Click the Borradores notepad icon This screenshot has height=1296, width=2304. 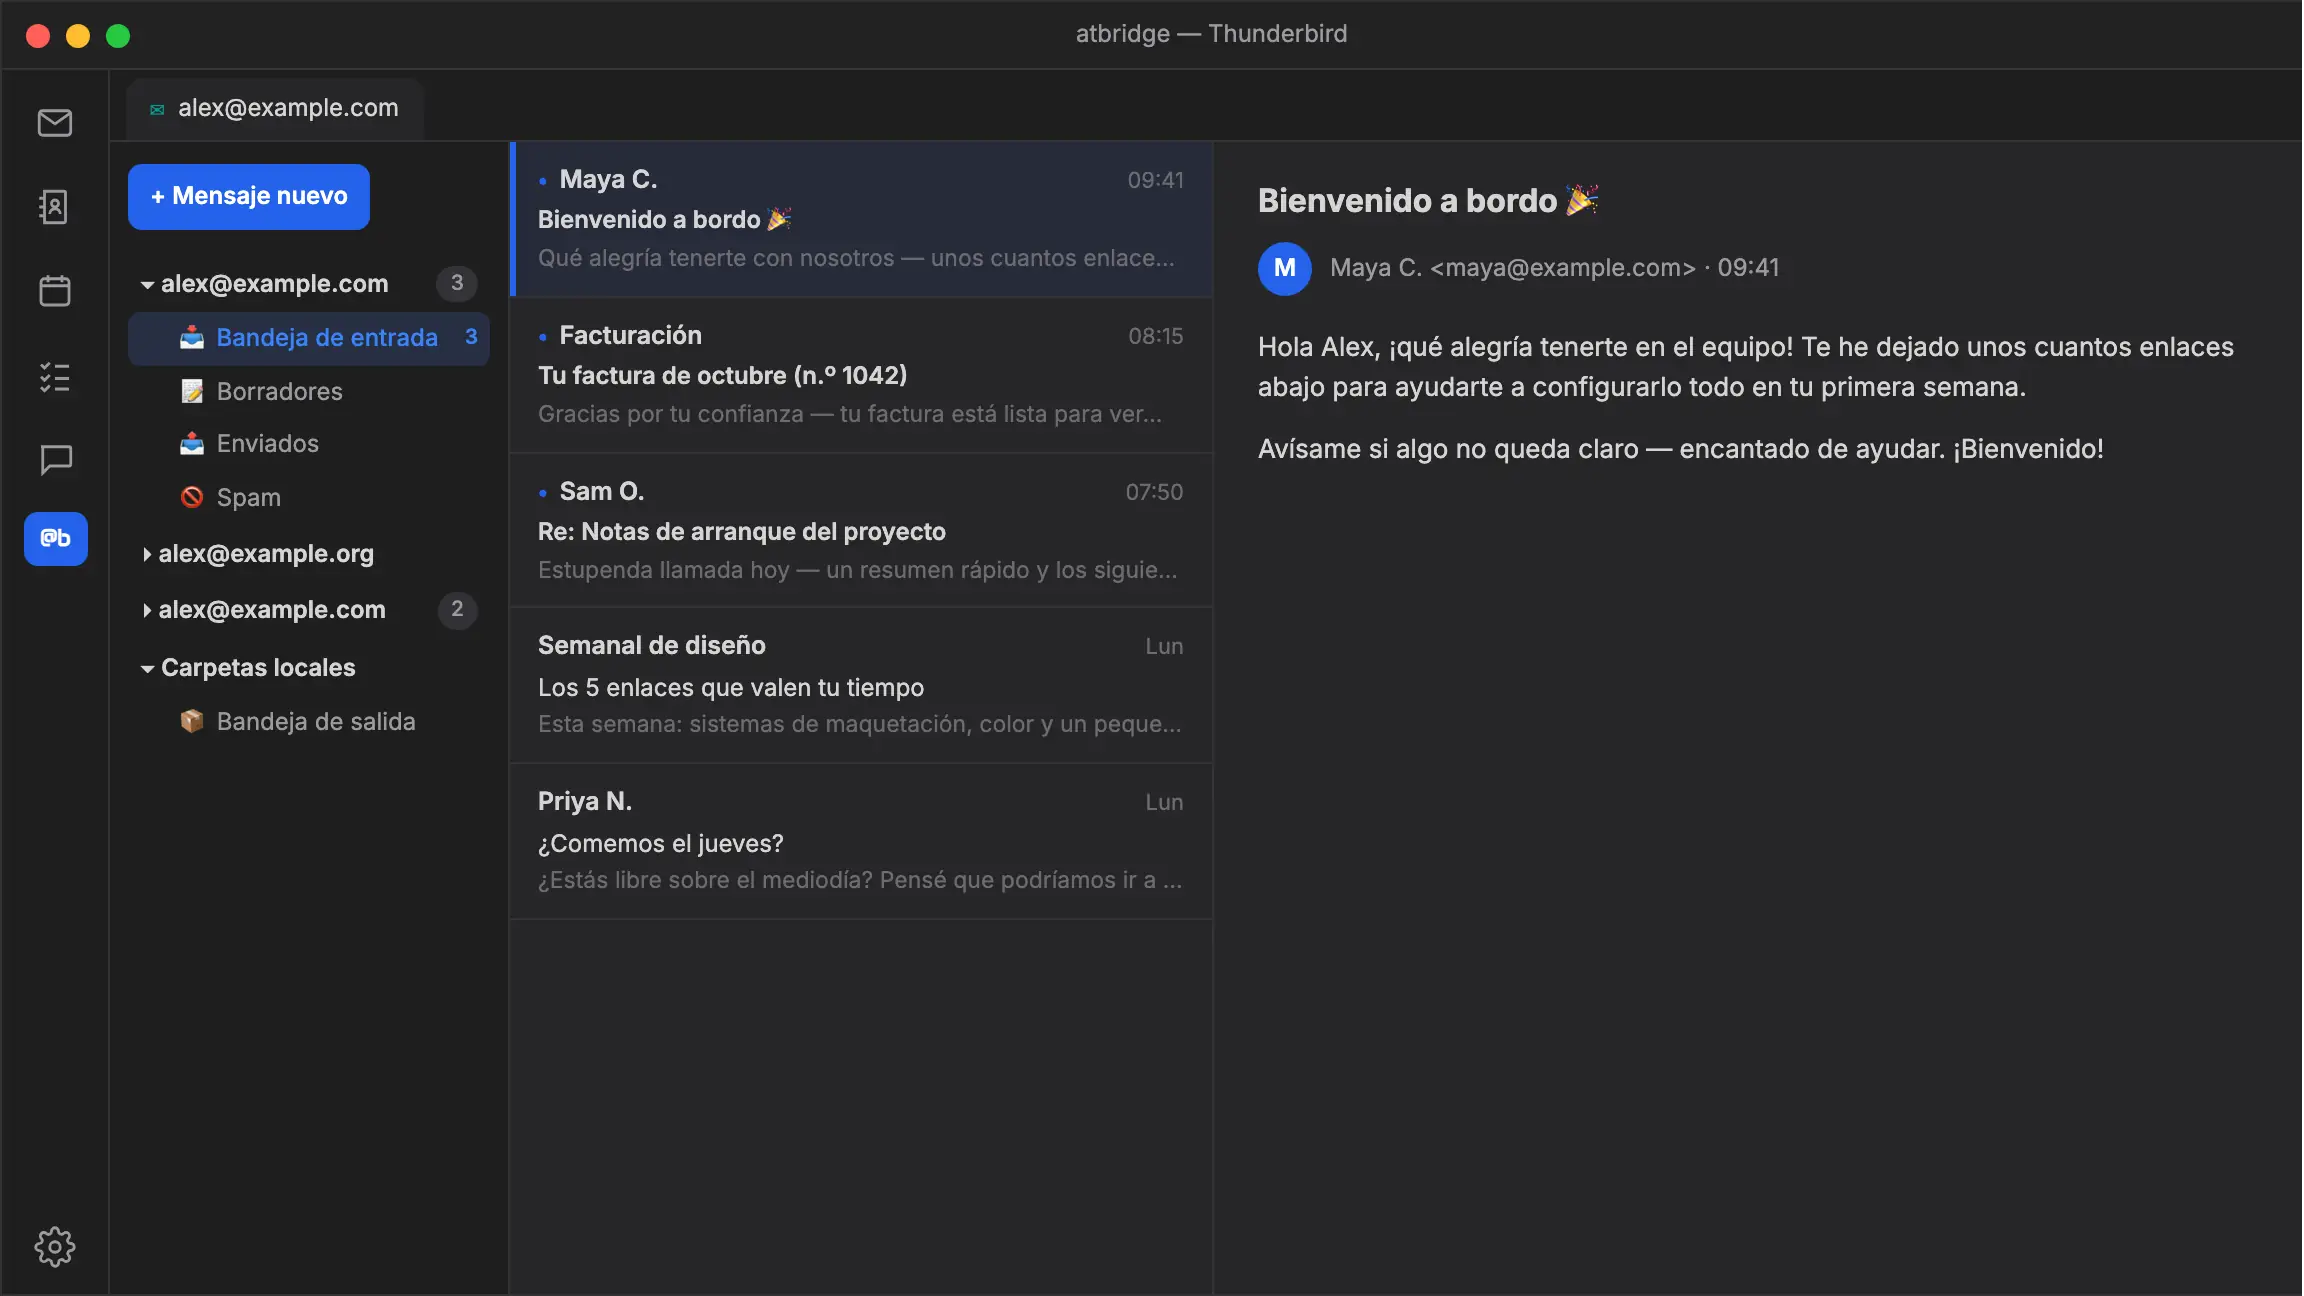[192, 391]
